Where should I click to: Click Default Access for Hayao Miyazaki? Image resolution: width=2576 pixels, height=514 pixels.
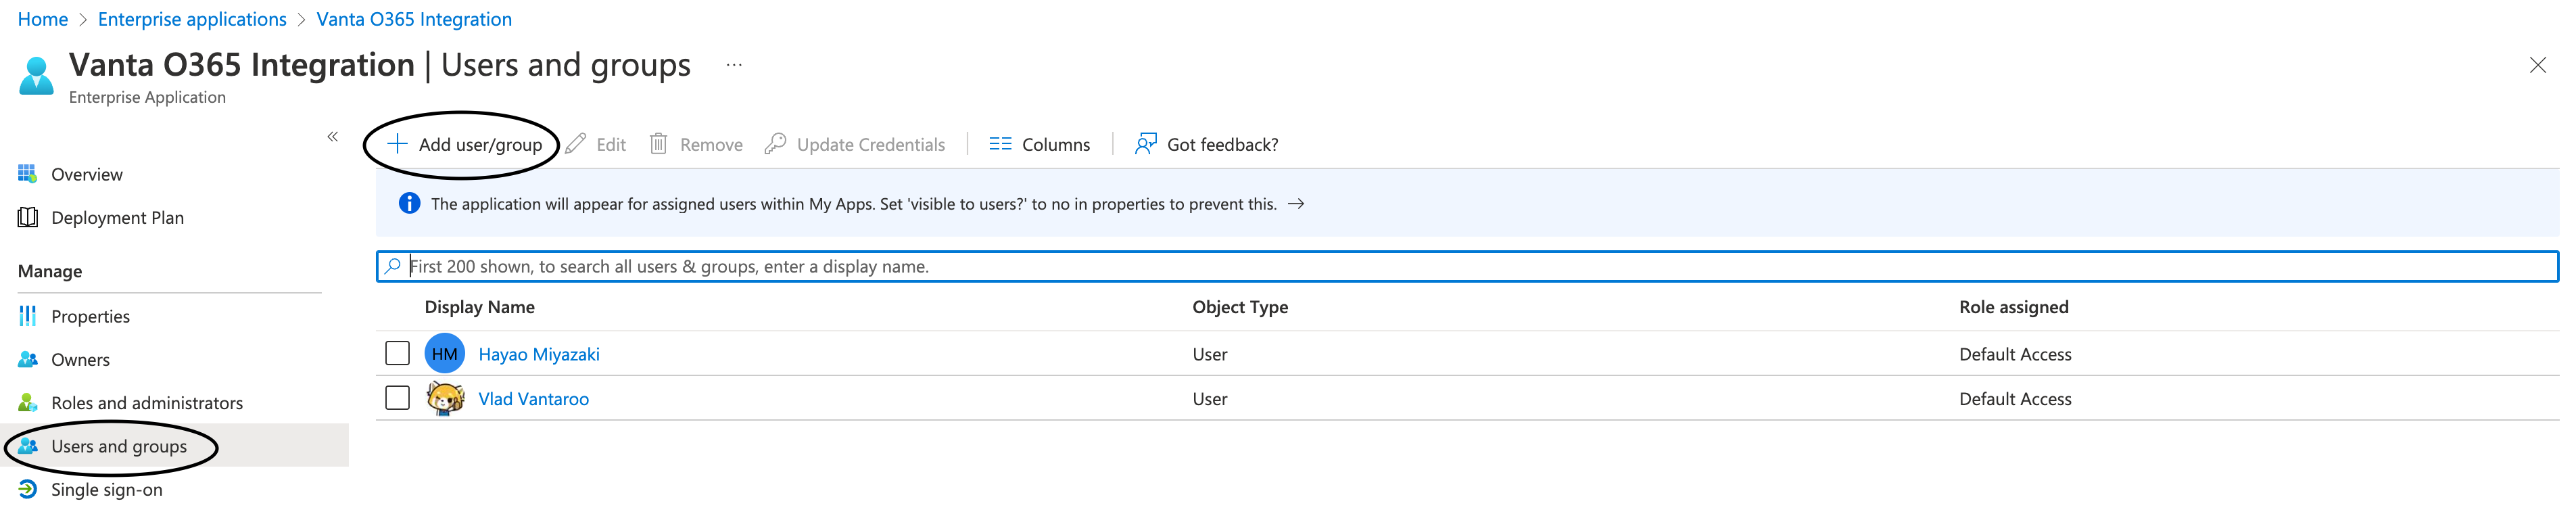2015,354
